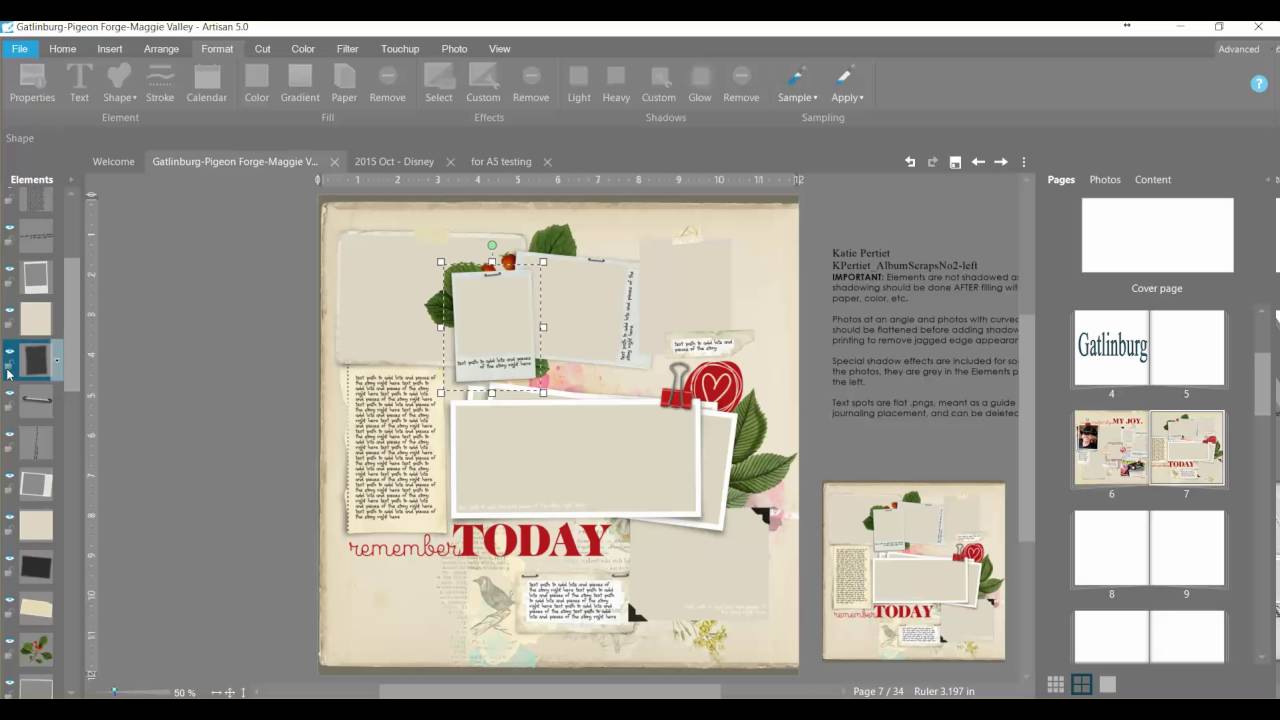1280x720 pixels.
Task: Open the Photos panel tab
Action: [x=1105, y=180]
